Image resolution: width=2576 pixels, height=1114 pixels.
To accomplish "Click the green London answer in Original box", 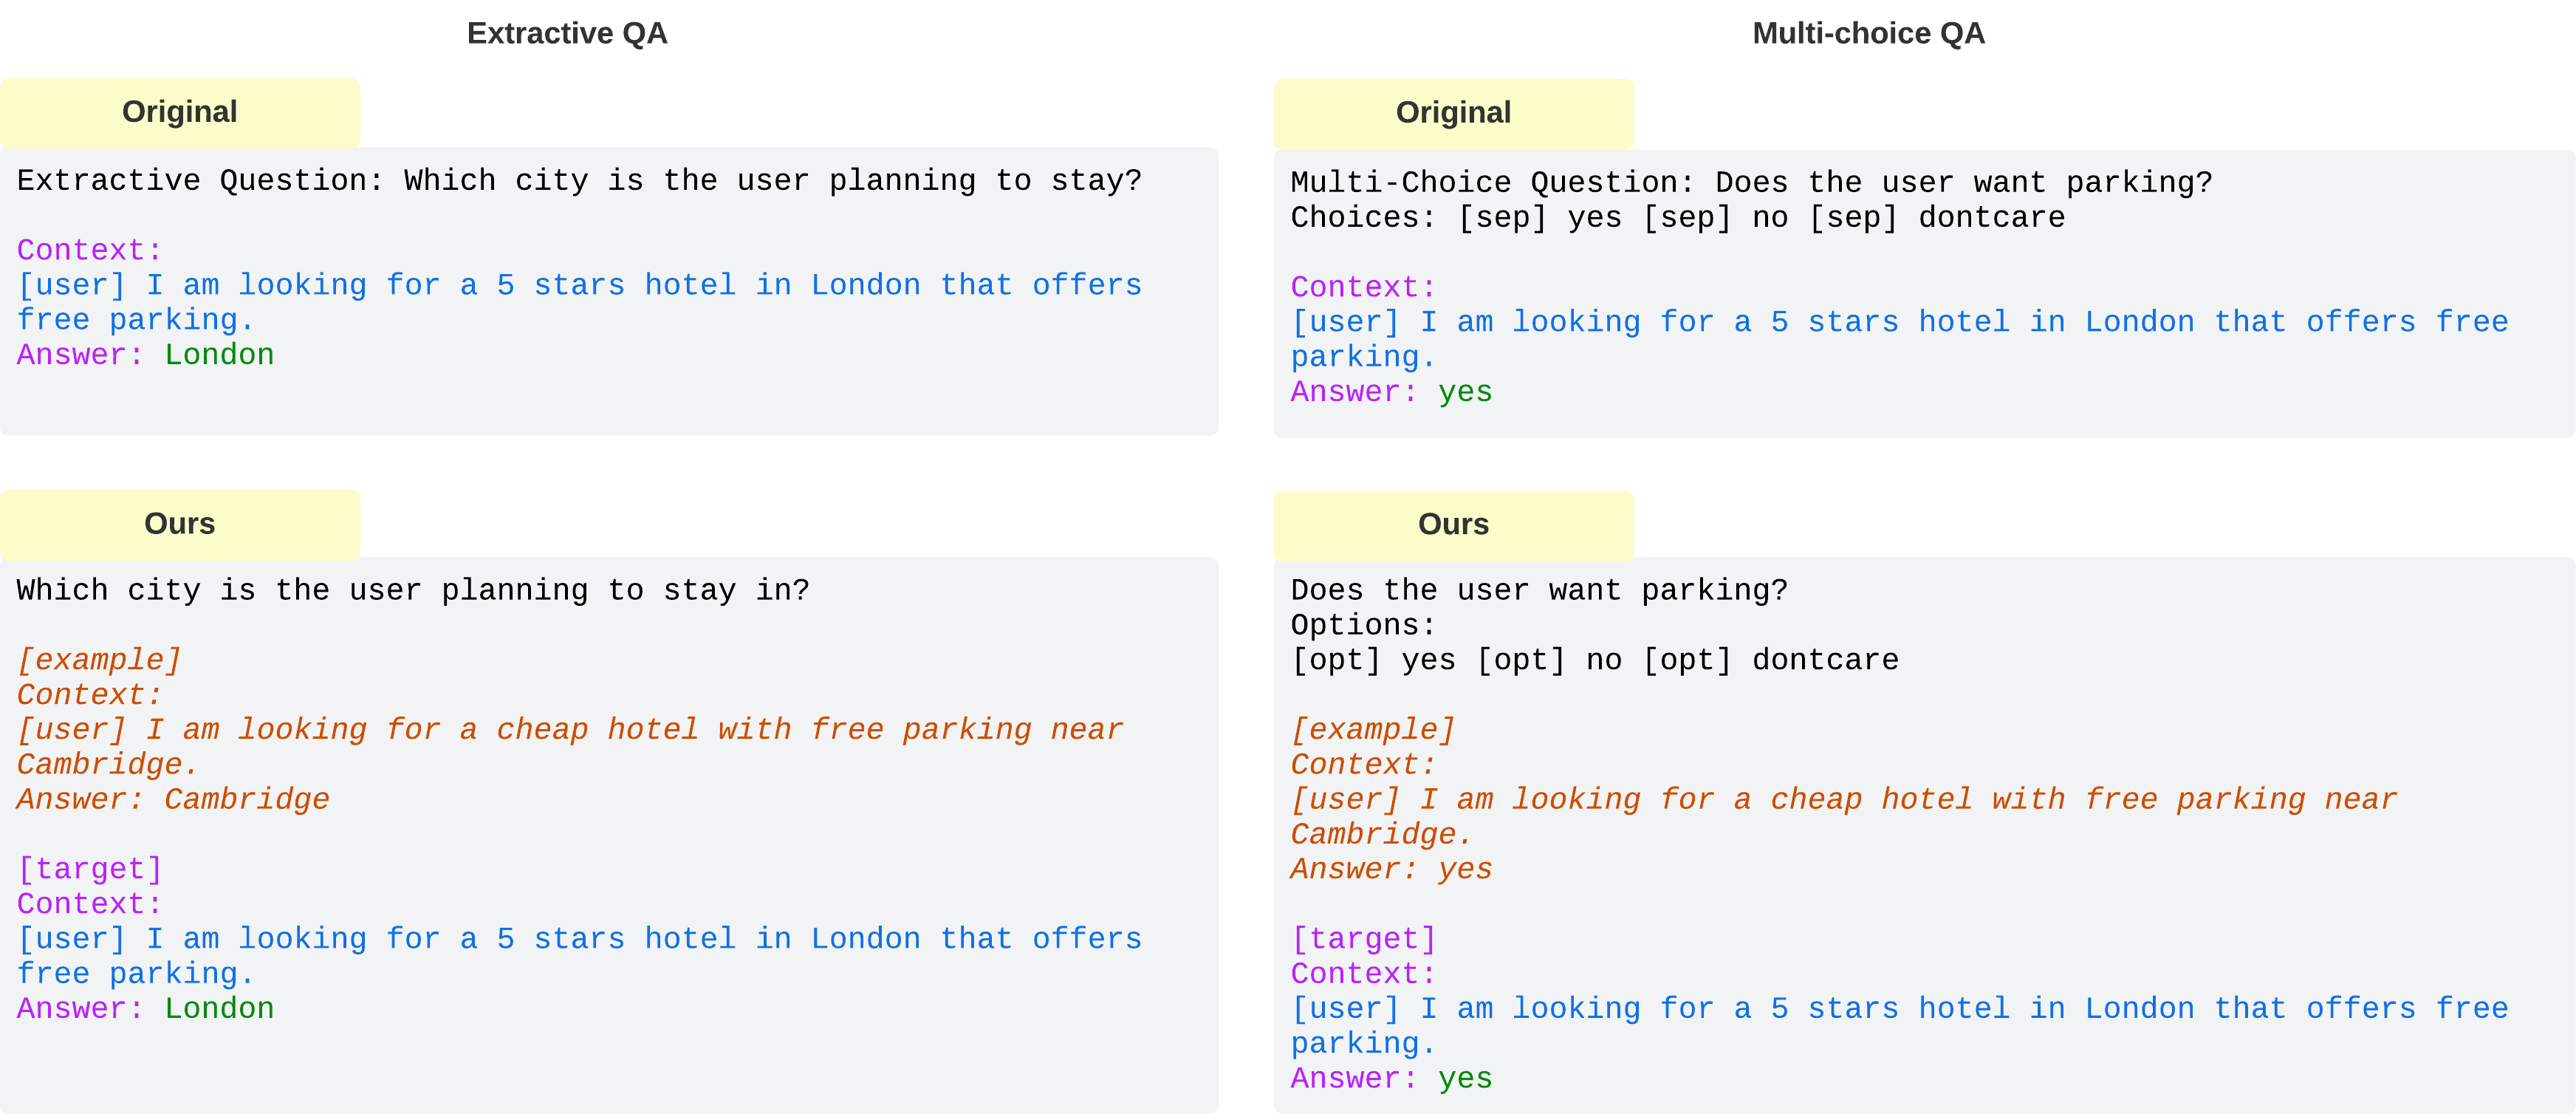I will pos(219,355).
